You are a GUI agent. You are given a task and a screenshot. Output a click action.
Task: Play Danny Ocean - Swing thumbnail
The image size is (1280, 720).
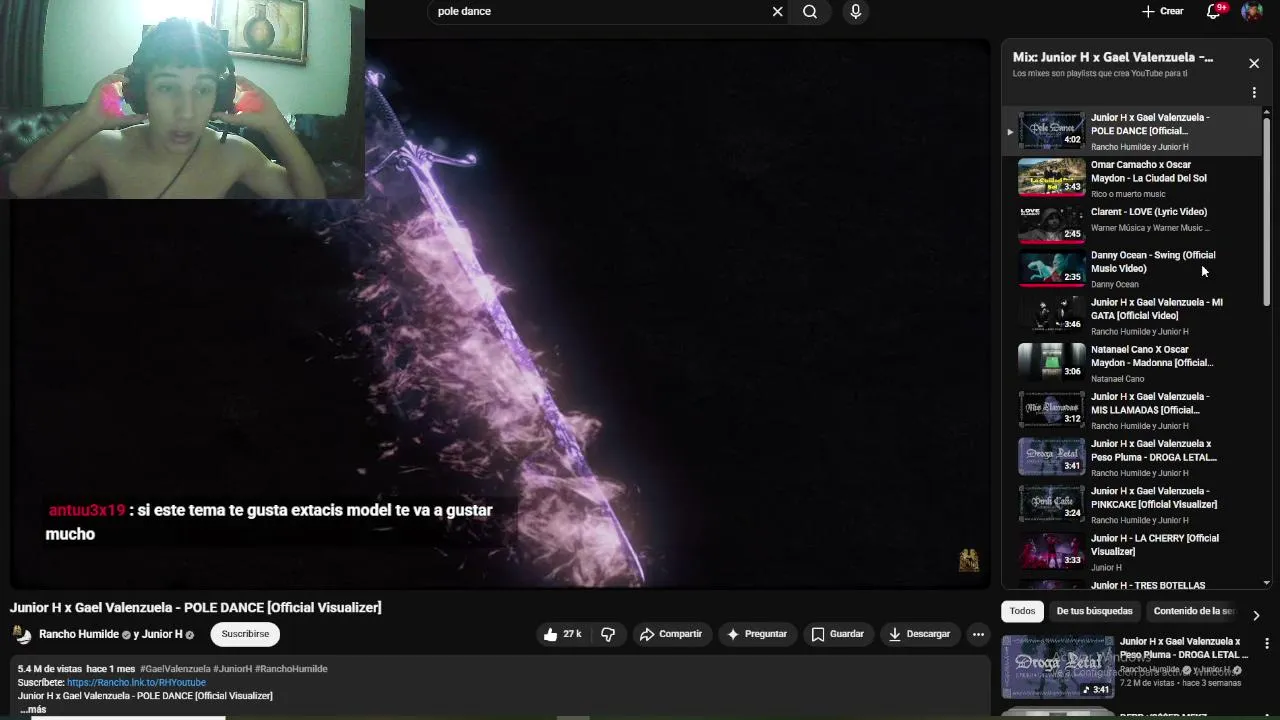(1051, 267)
